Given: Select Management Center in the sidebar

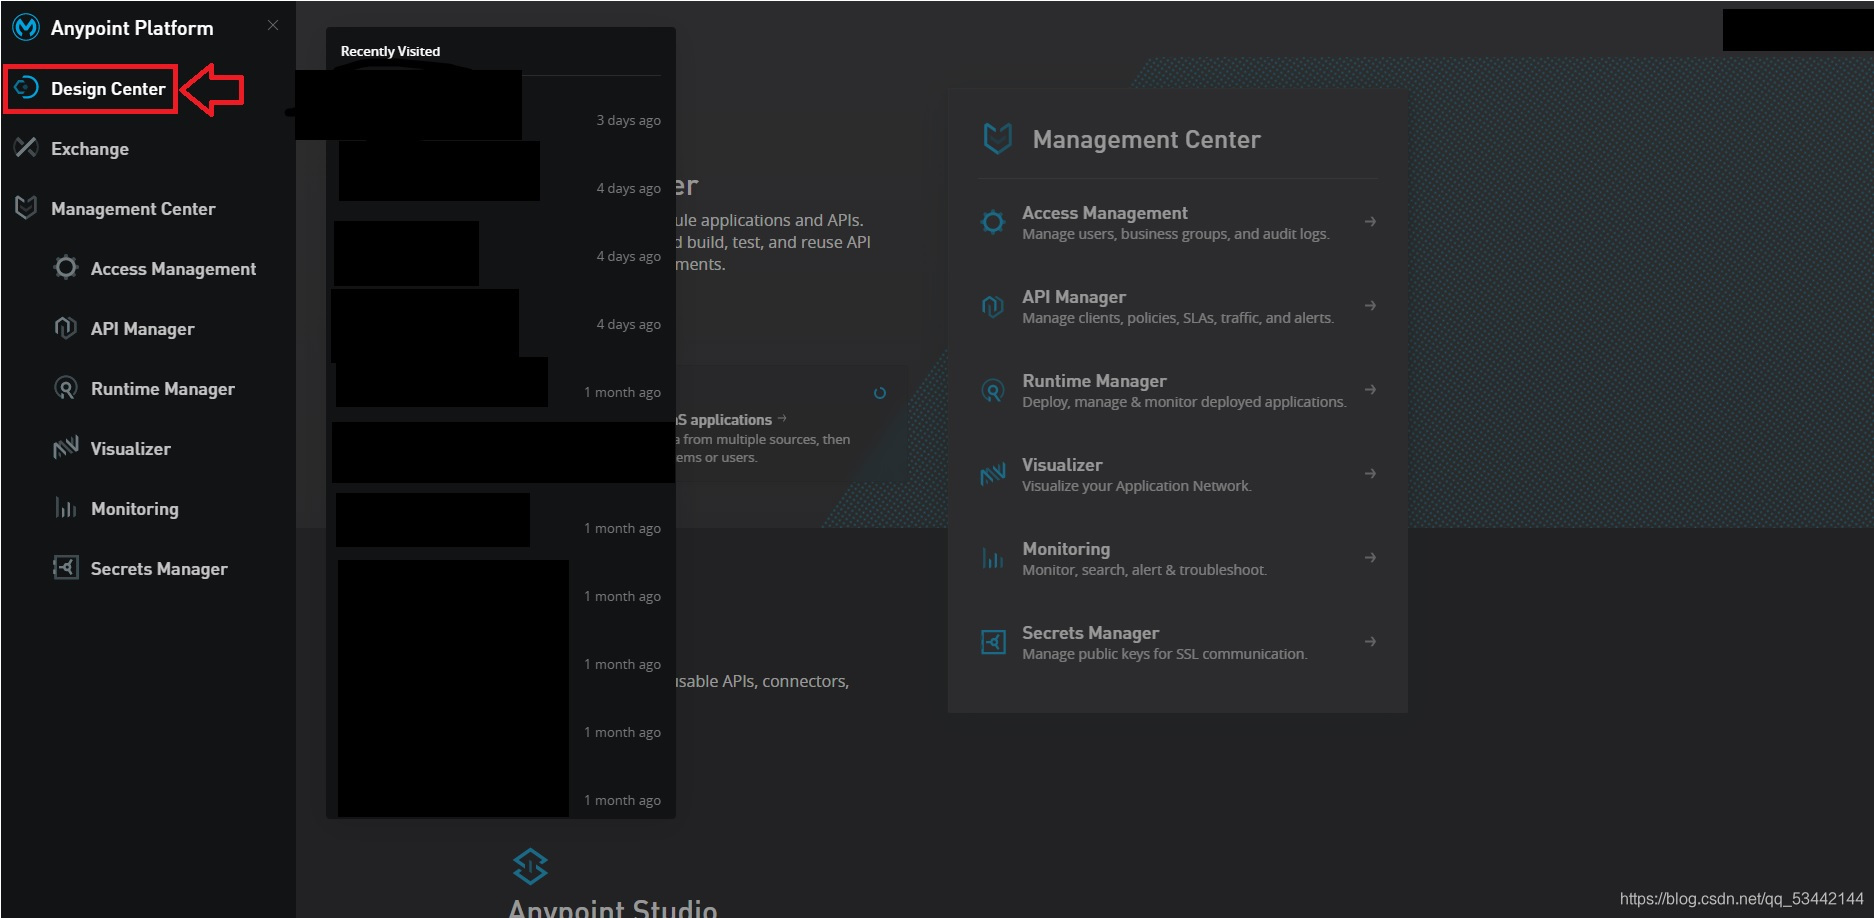Looking at the screenshot, I should 133,209.
